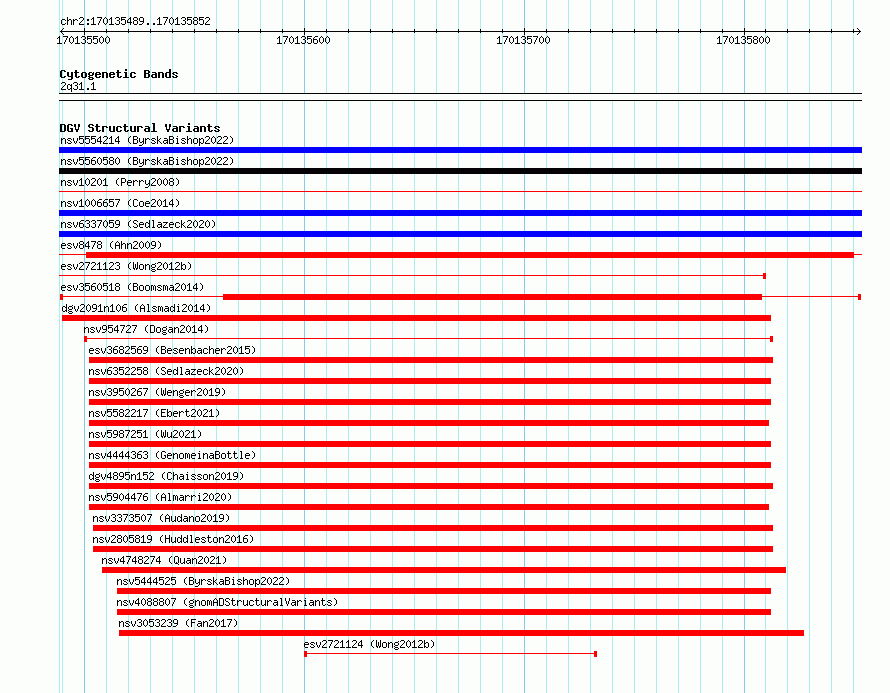Open dgv4895n152 (Chaisson2019) variant label
The width and height of the screenshot is (890, 693).
coord(166,476)
